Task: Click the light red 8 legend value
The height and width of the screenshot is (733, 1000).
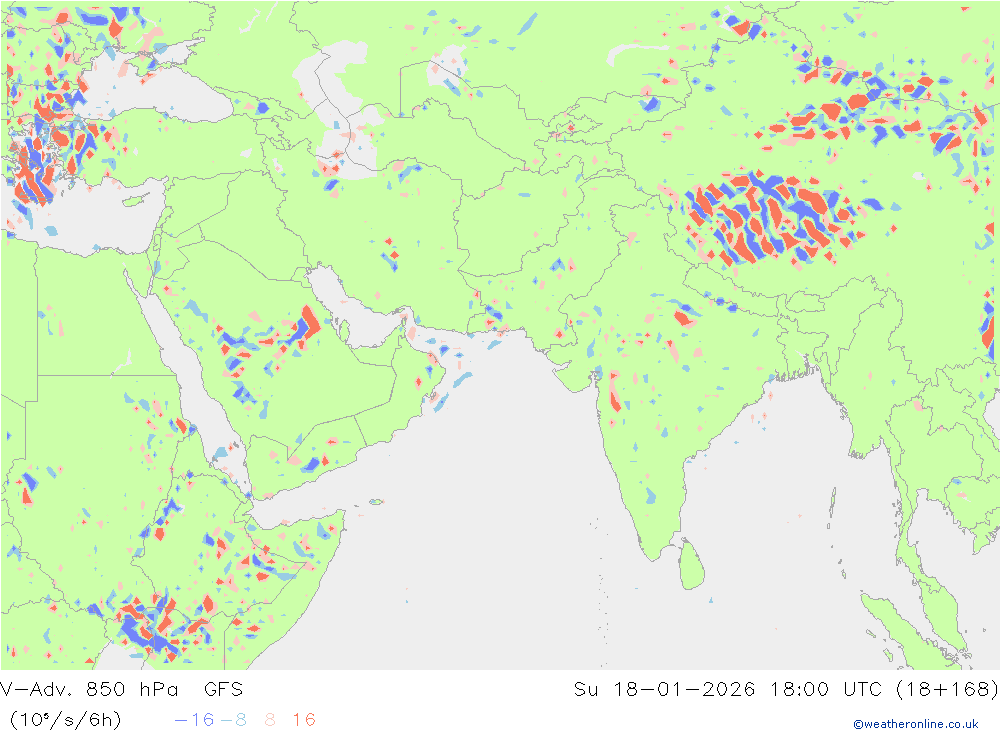Action: pos(270,720)
